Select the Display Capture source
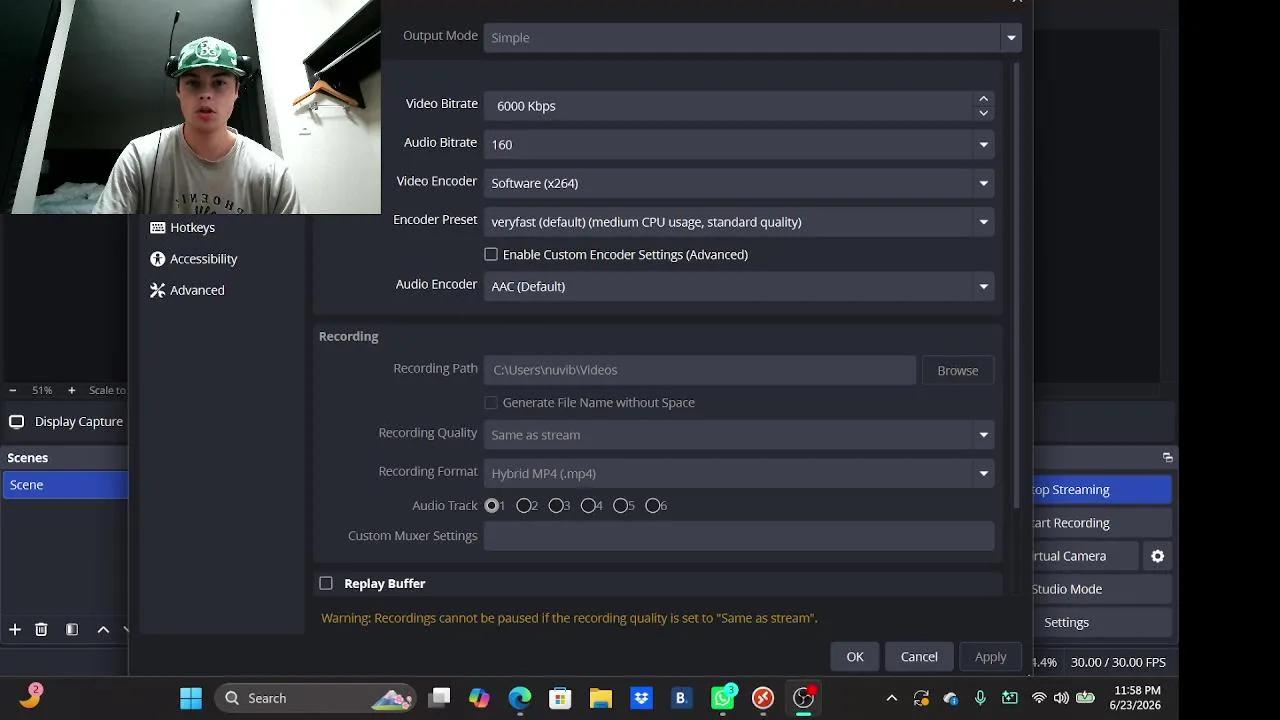Viewport: 1280px width, 720px height. [x=66, y=421]
